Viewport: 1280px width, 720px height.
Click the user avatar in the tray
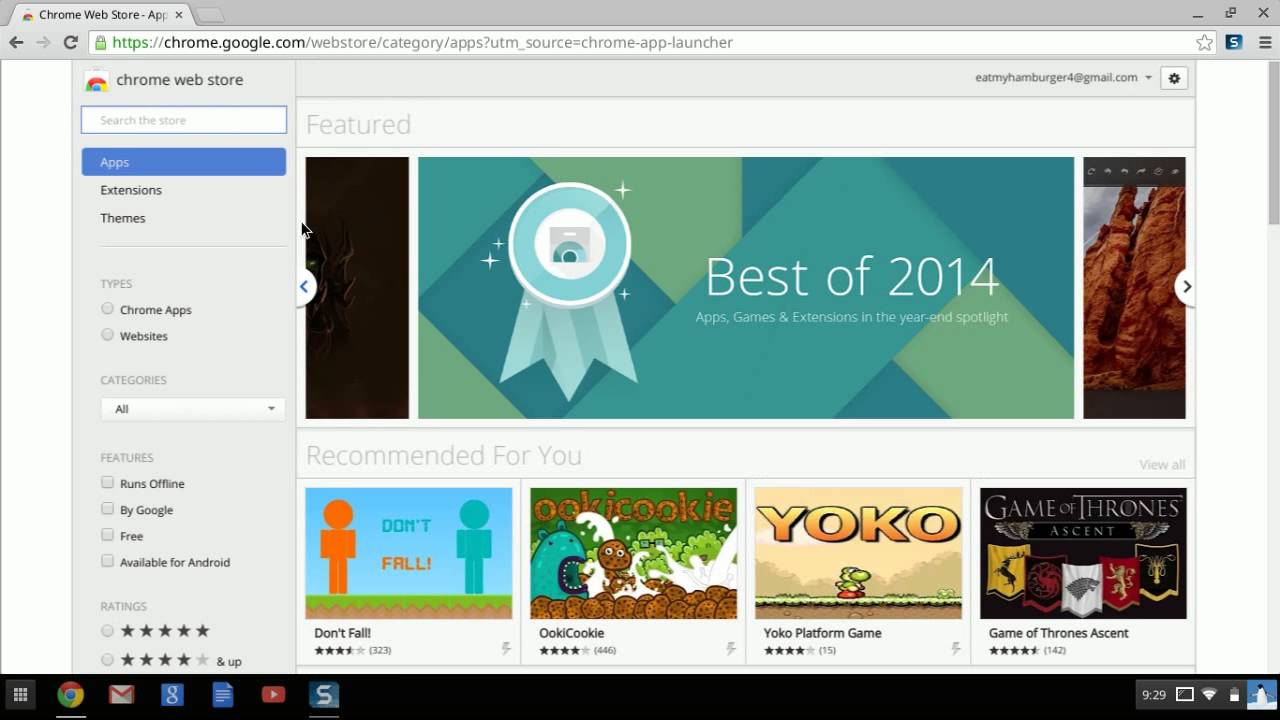coord(1262,695)
